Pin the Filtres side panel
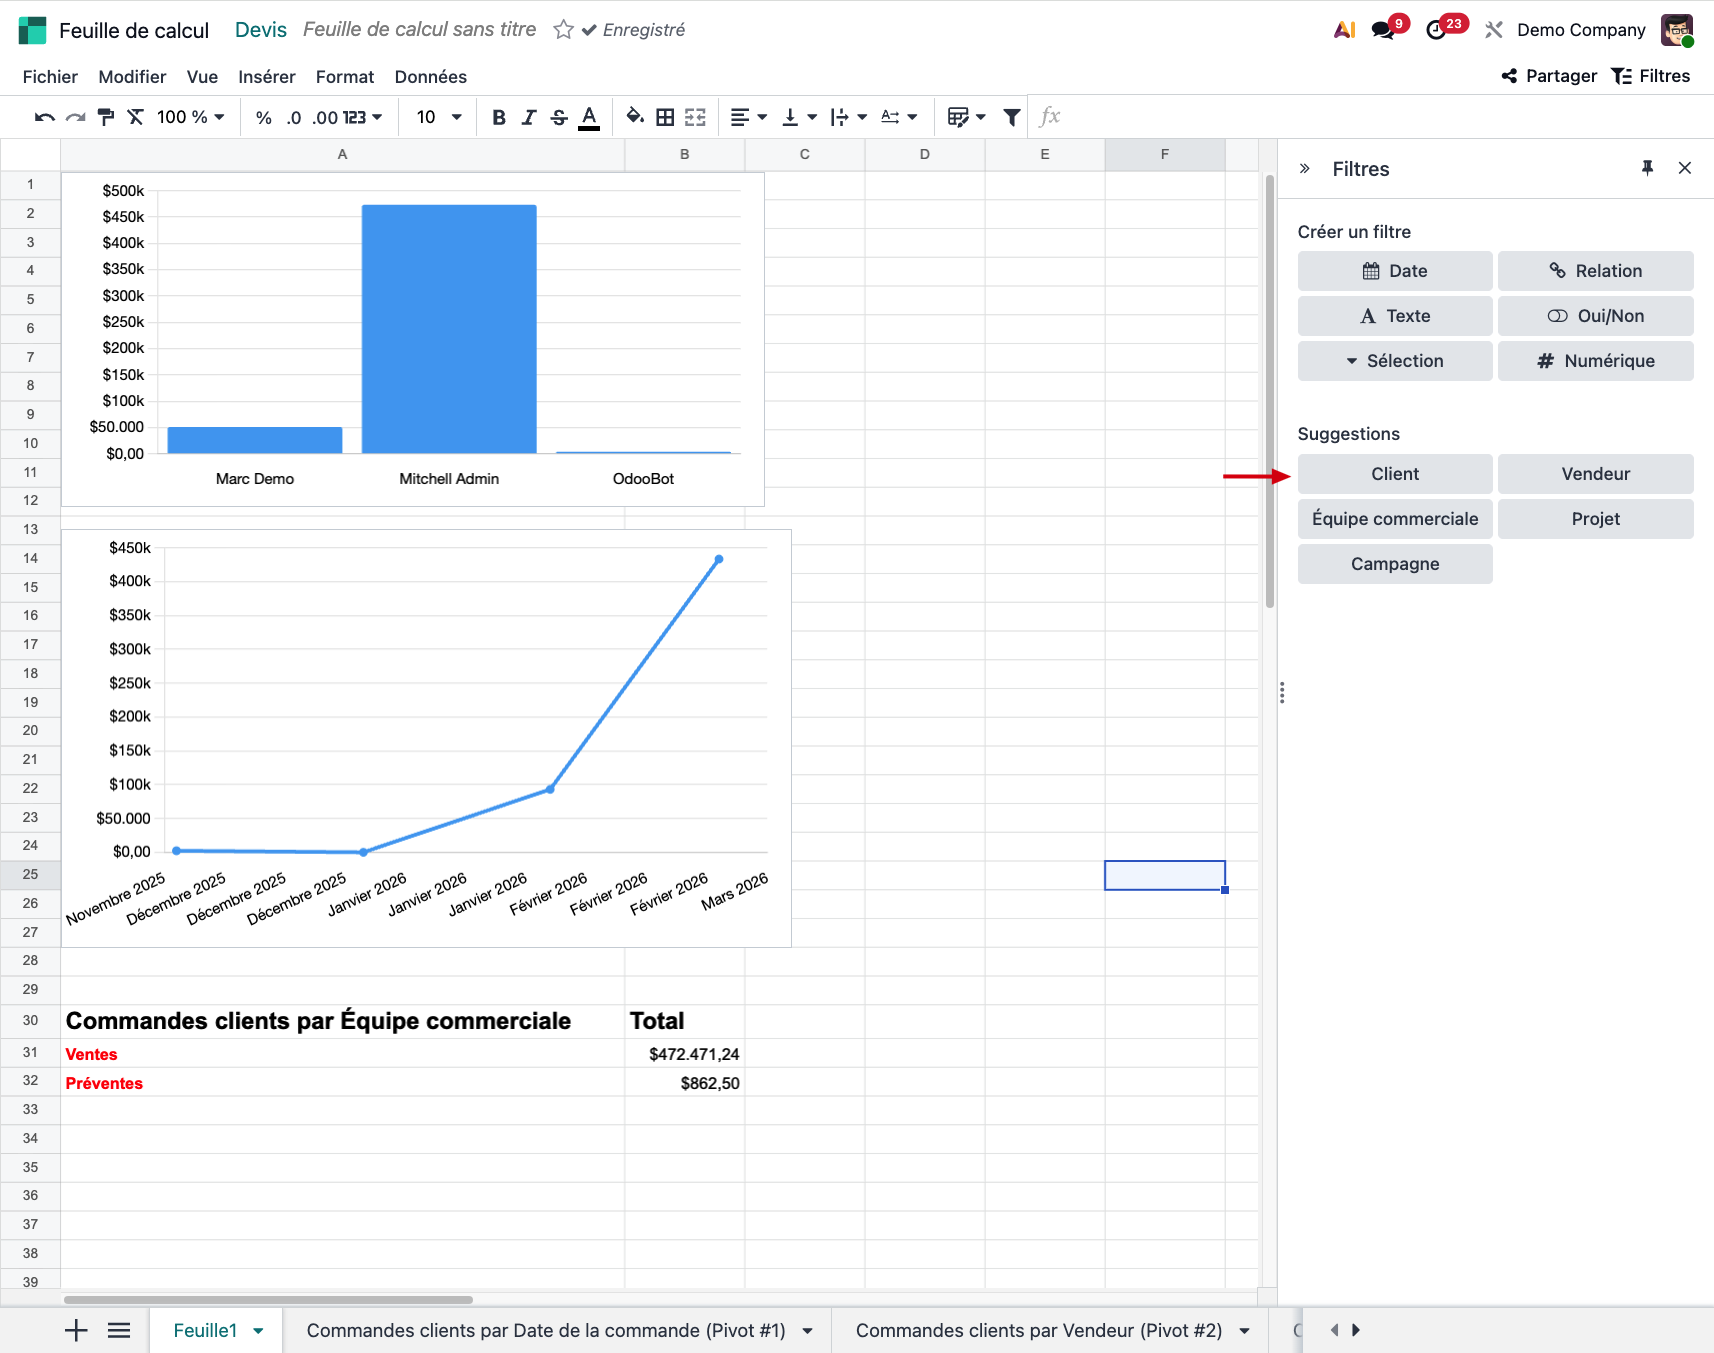This screenshot has height=1353, width=1714. point(1647,168)
